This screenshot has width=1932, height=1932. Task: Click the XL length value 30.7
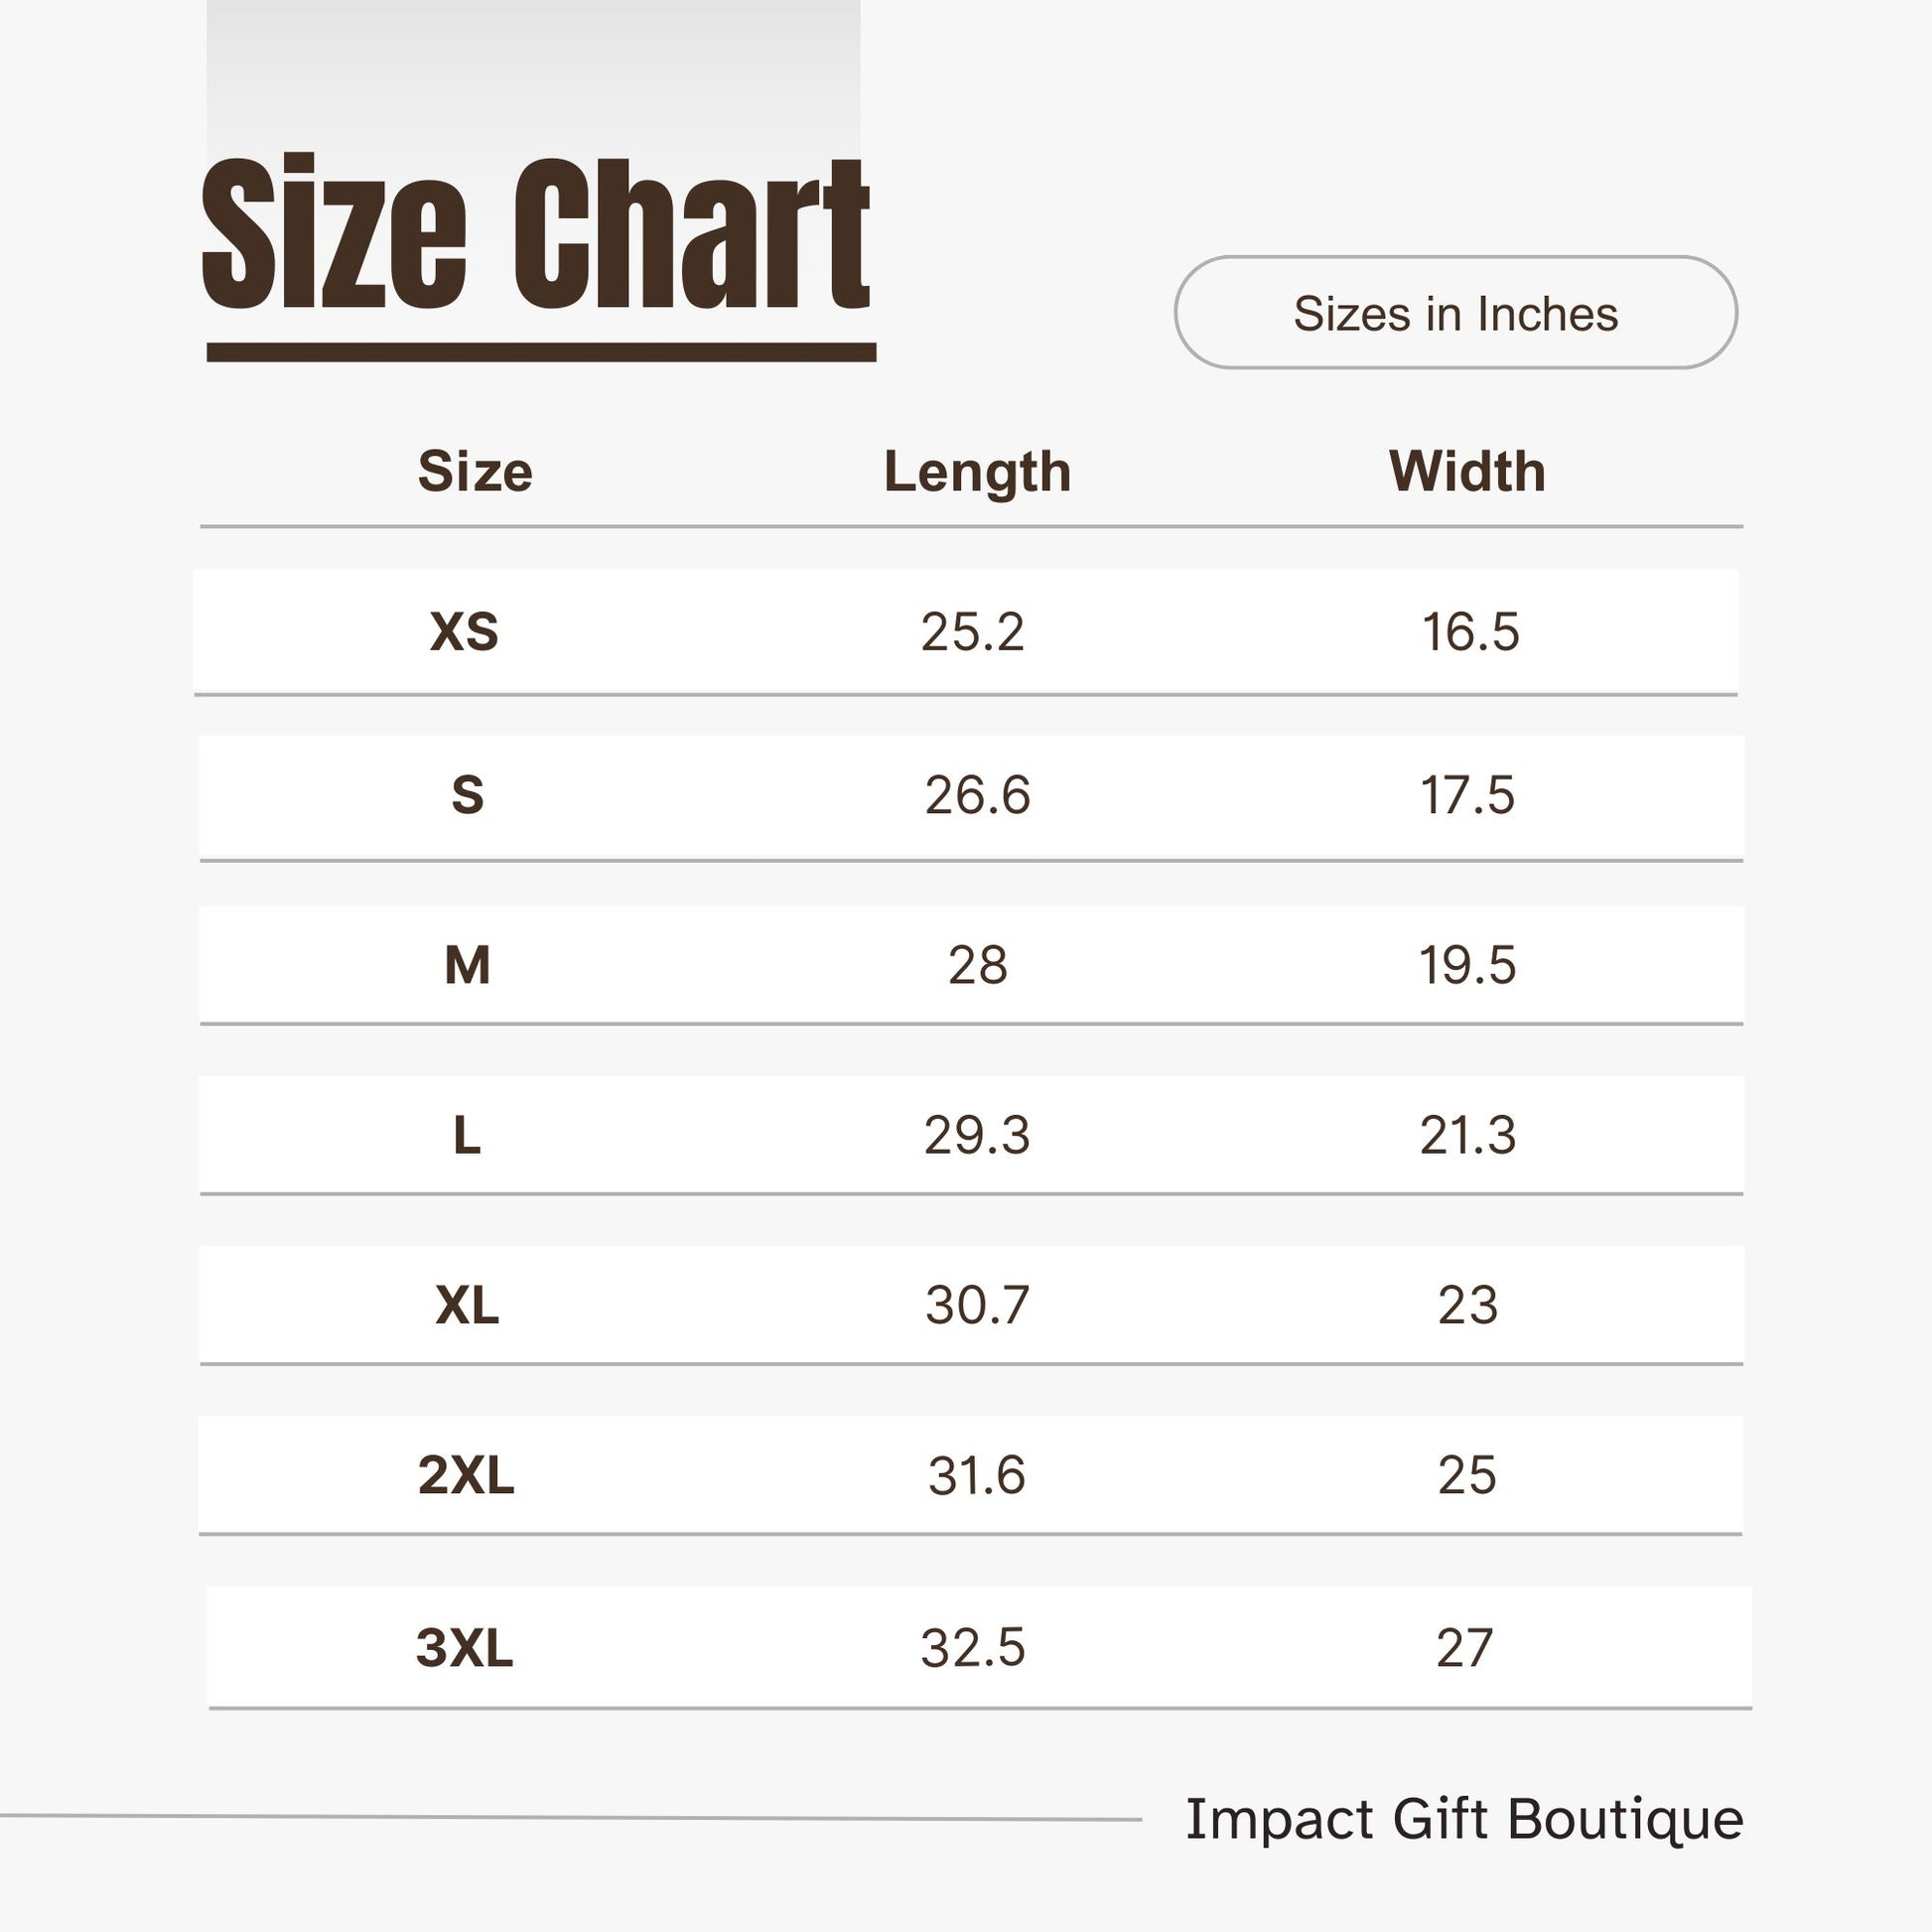click(x=977, y=1305)
